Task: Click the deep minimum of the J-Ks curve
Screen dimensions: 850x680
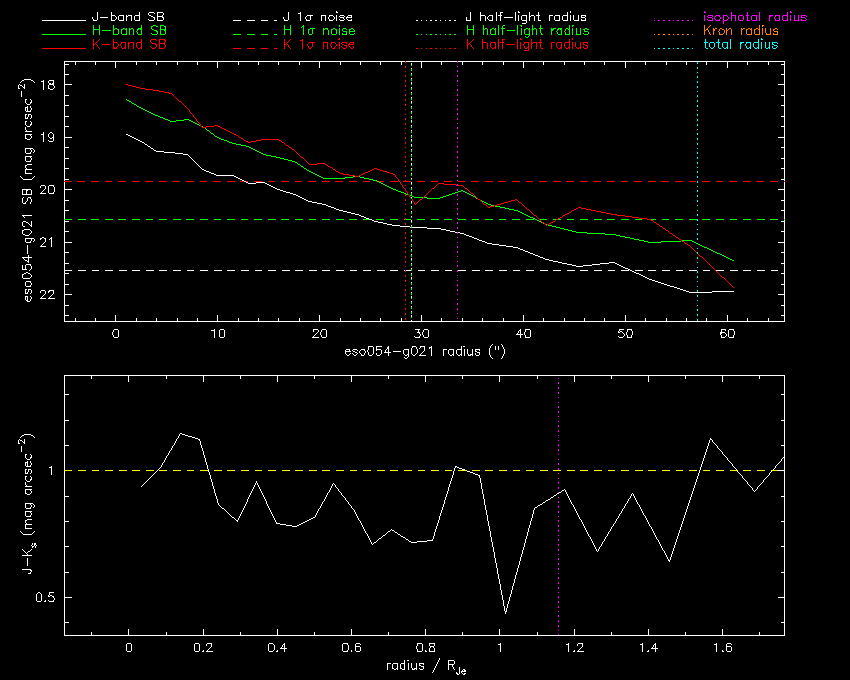Action: tap(505, 613)
